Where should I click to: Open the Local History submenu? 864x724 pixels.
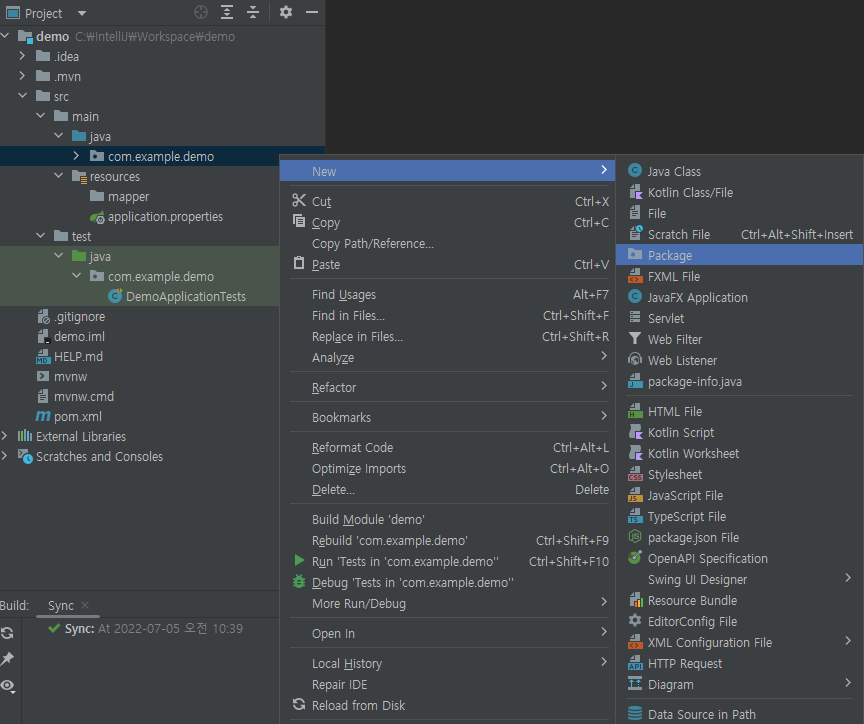[x=447, y=663]
